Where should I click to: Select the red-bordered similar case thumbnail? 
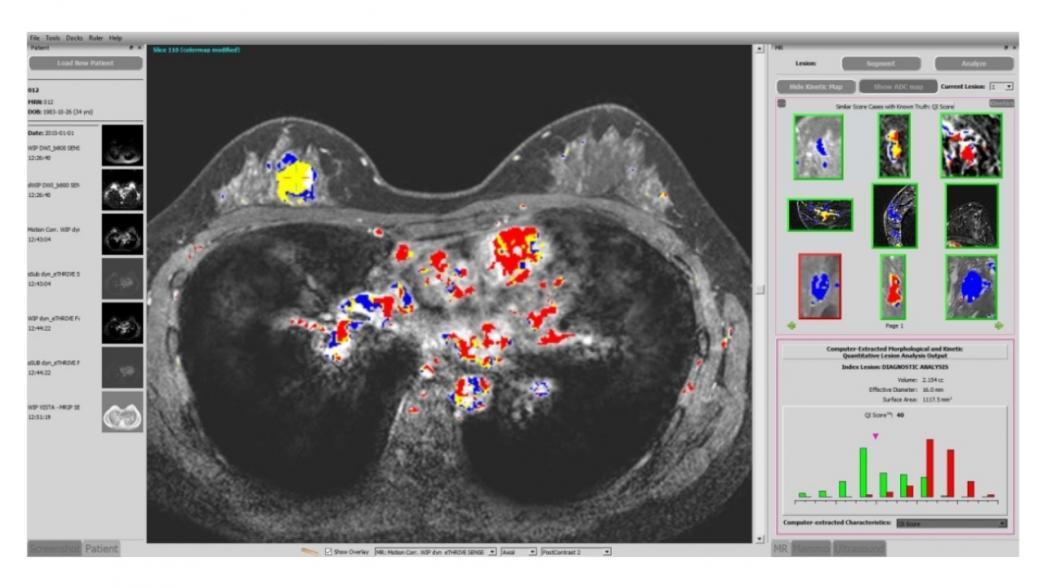[819, 286]
